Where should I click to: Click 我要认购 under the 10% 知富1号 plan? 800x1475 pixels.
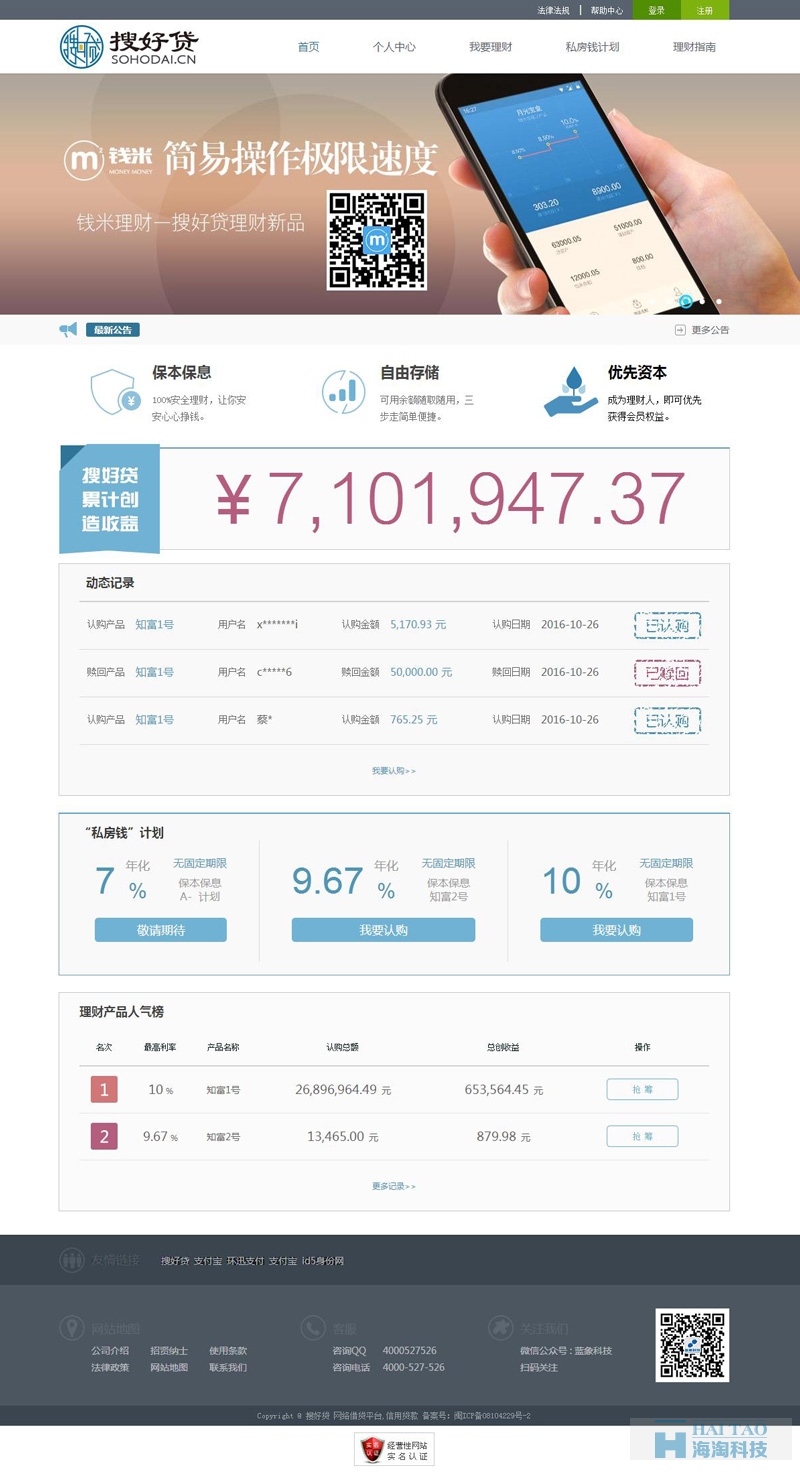tap(616, 930)
